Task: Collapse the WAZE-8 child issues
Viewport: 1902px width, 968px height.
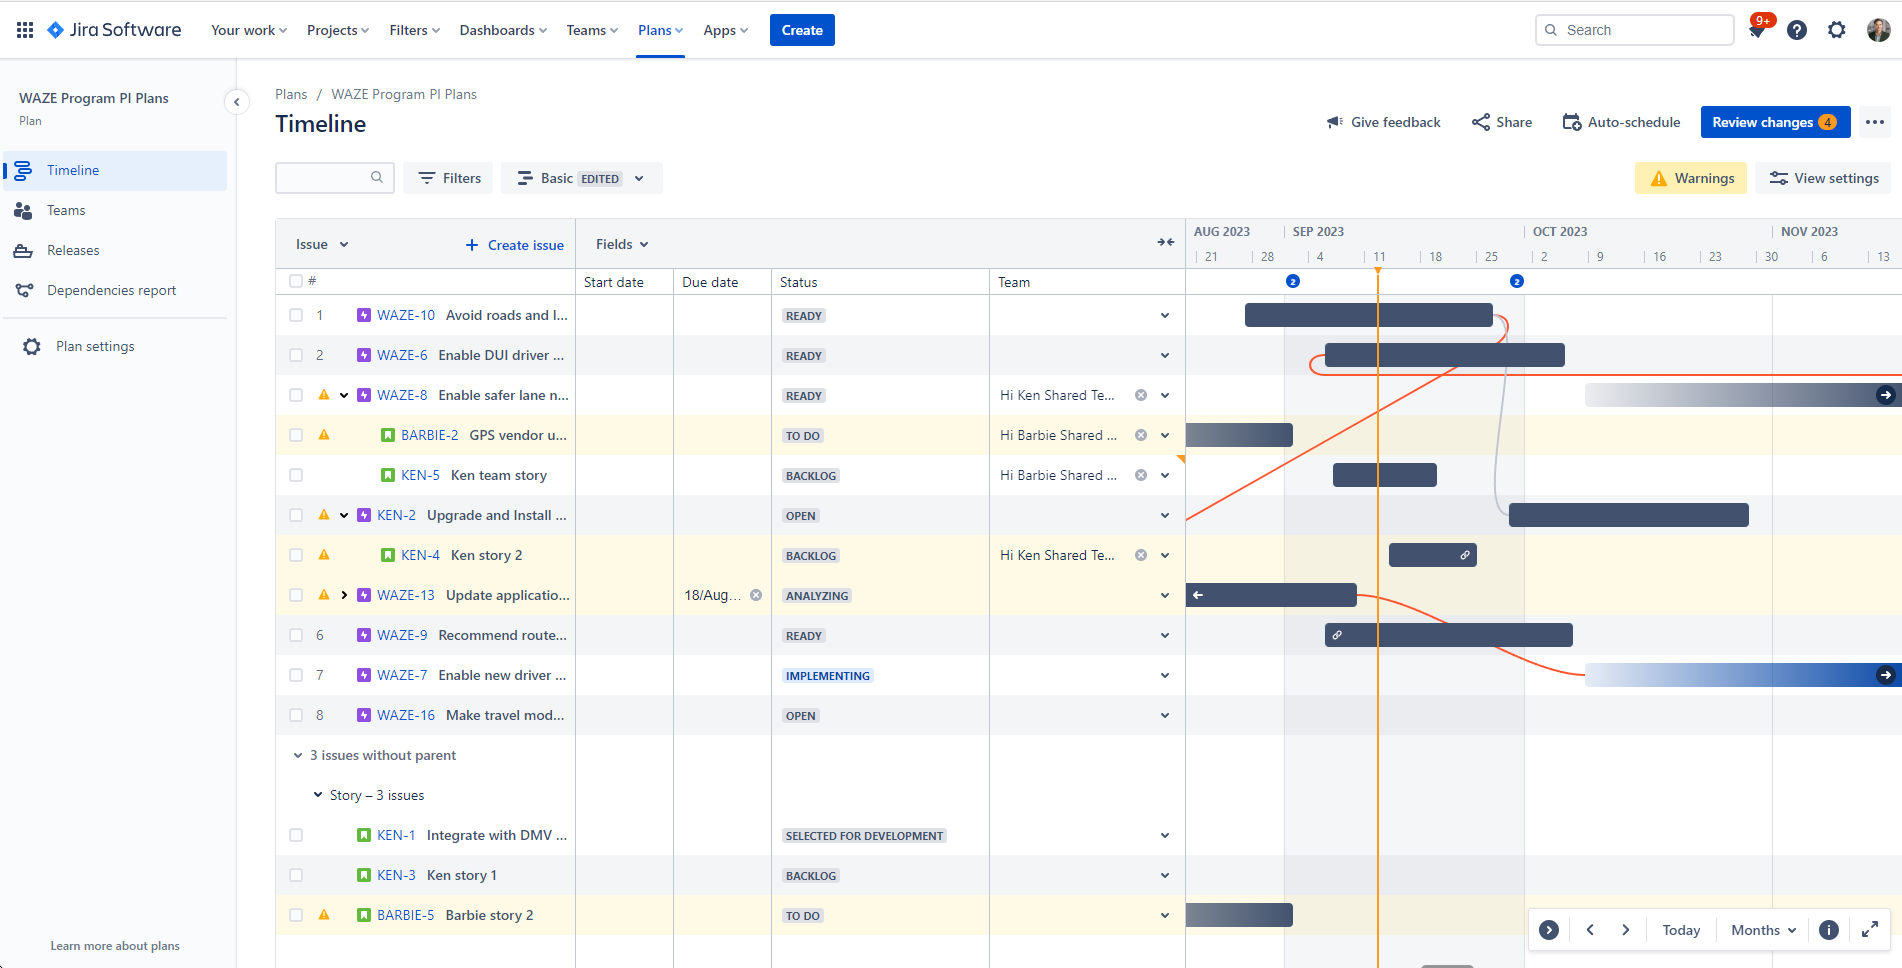Action: (x=344, y=395)
